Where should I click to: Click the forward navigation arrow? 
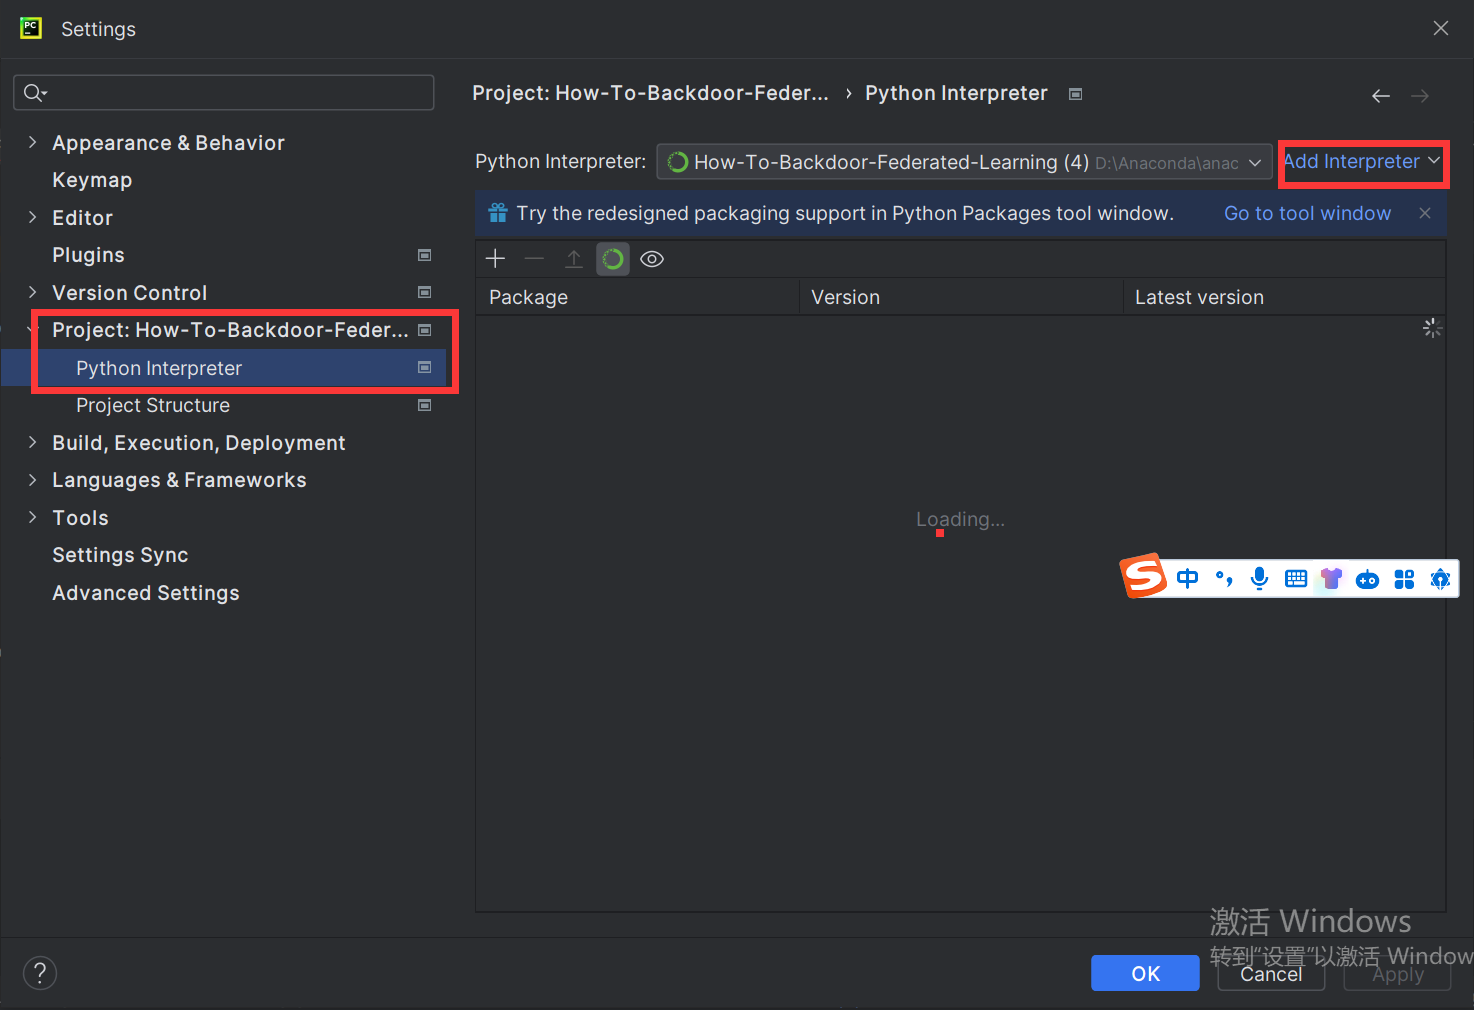tap(1420, 96)
